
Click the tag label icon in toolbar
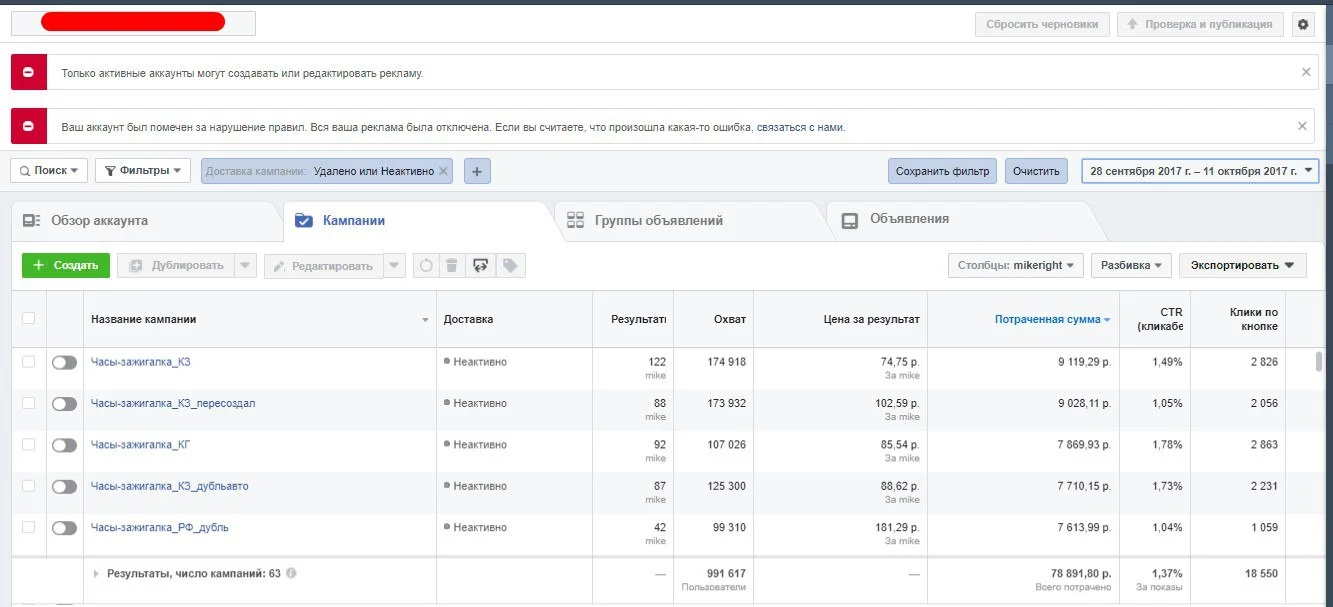pyautogui.click(x=510, y=265)
